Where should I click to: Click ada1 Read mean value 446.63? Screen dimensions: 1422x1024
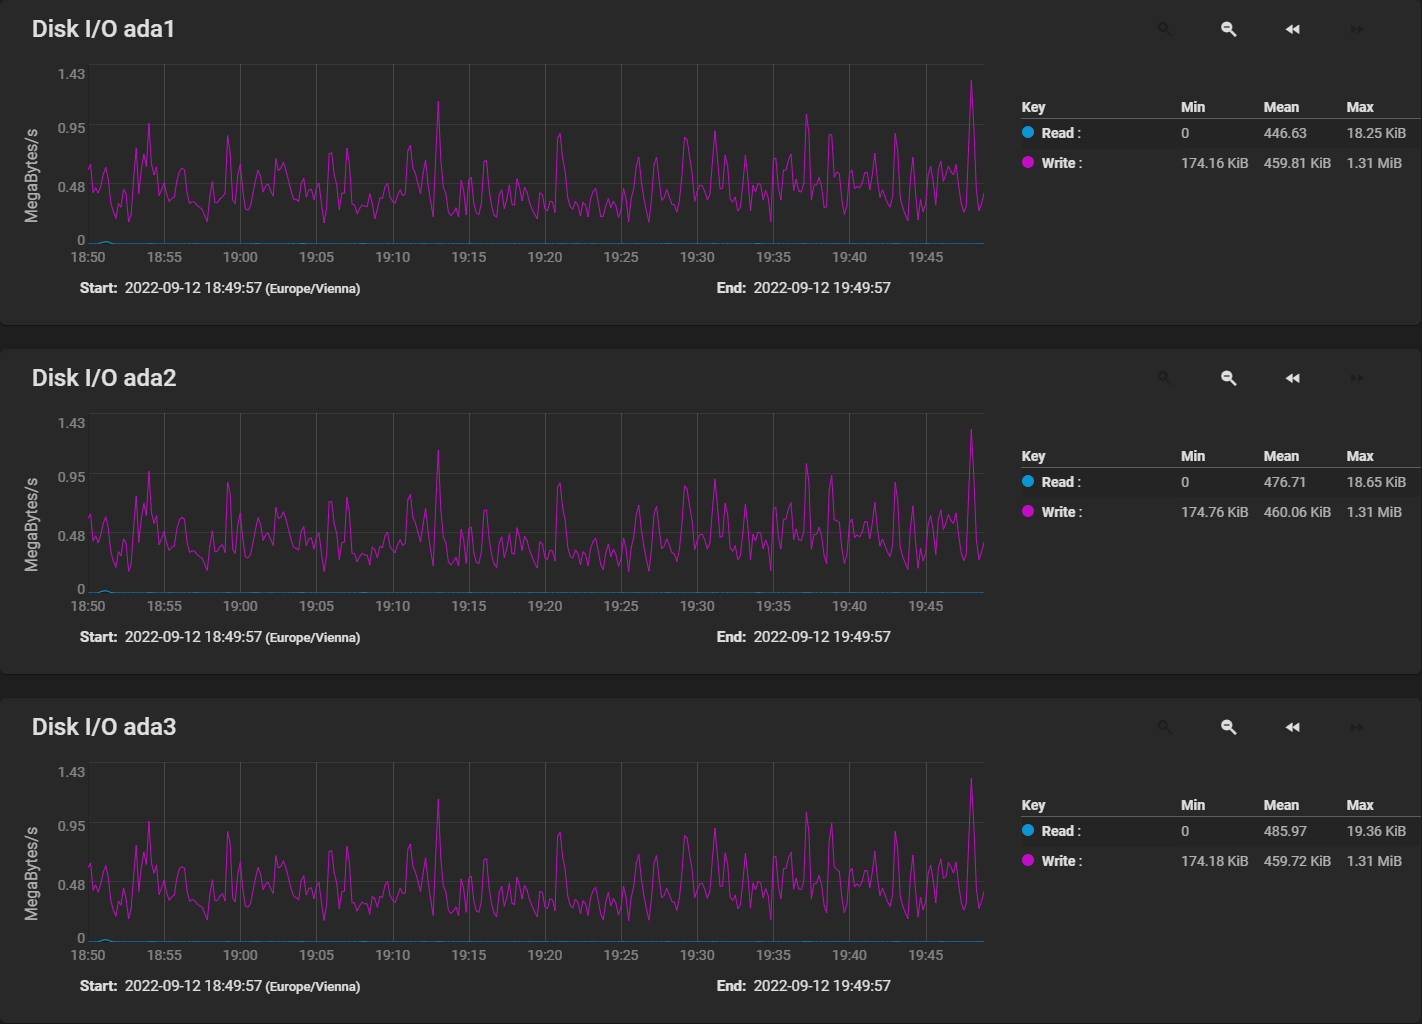1285,133
